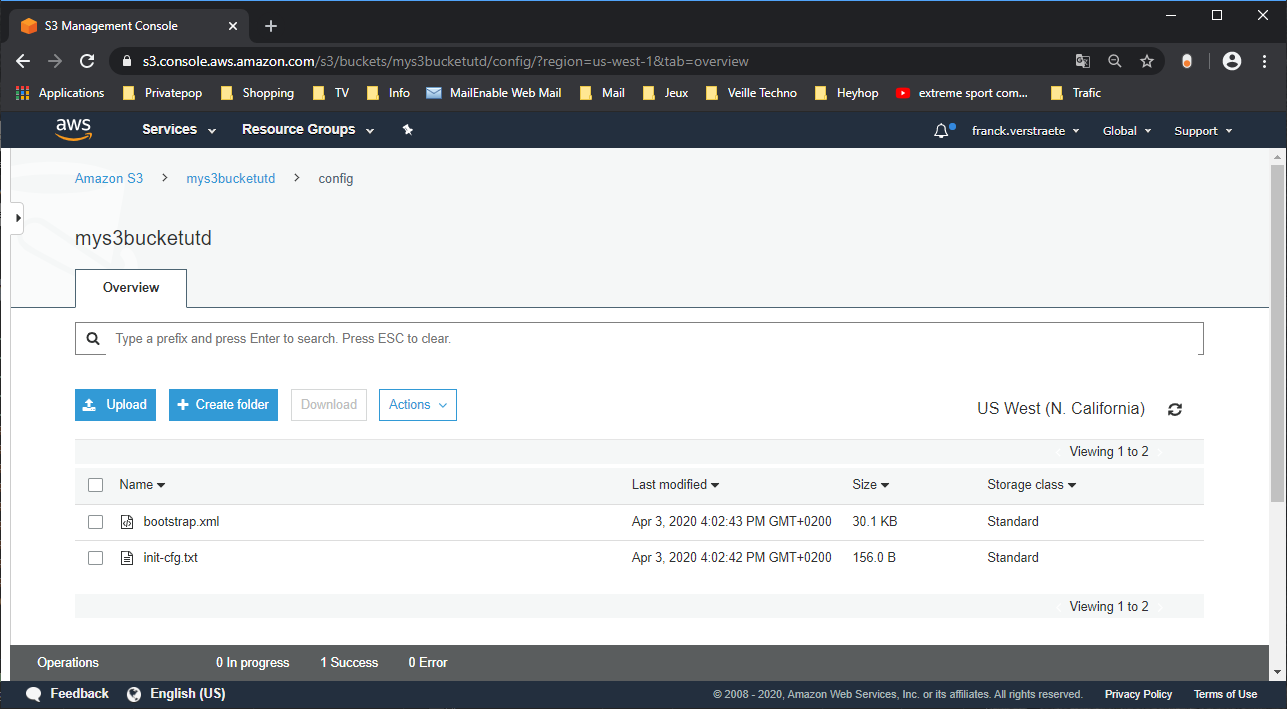Image resolution: width=1287 pixels, height=709 pixels.
Task: Click the English (US) language selector
Action: pyautogui.click(x=188, y=694)
